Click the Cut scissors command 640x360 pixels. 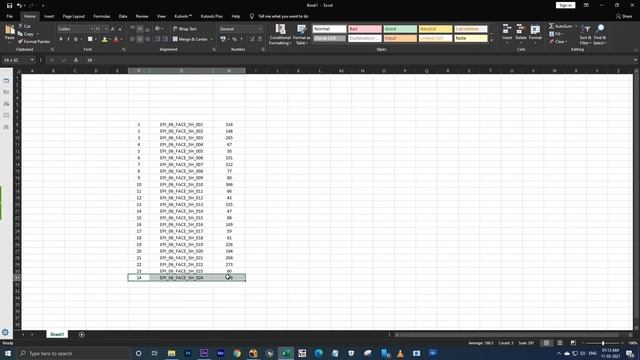point(24,26)
